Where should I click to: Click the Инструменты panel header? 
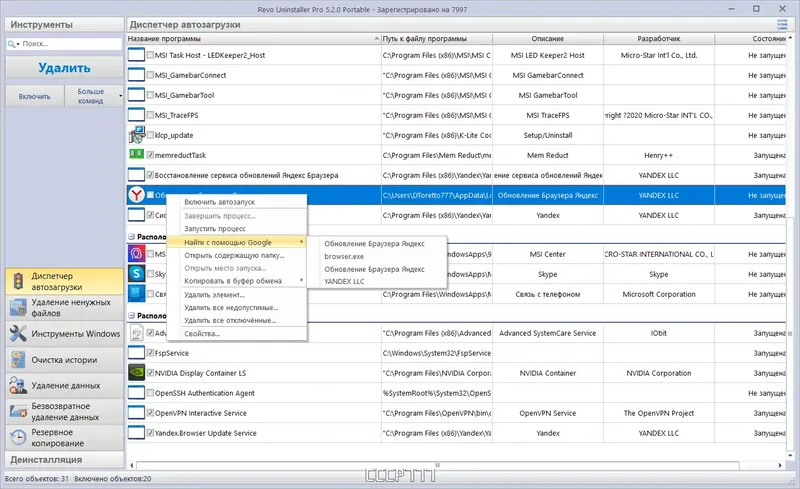[64, 25]
